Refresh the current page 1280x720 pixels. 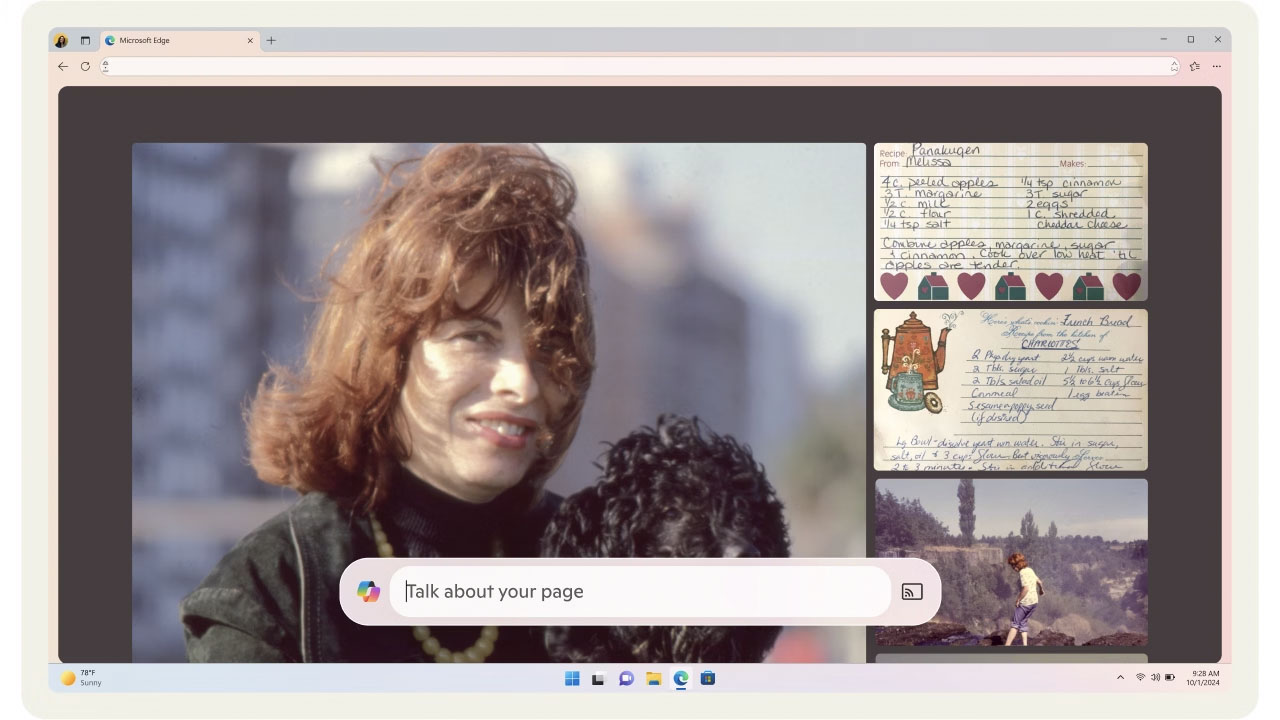85,66
